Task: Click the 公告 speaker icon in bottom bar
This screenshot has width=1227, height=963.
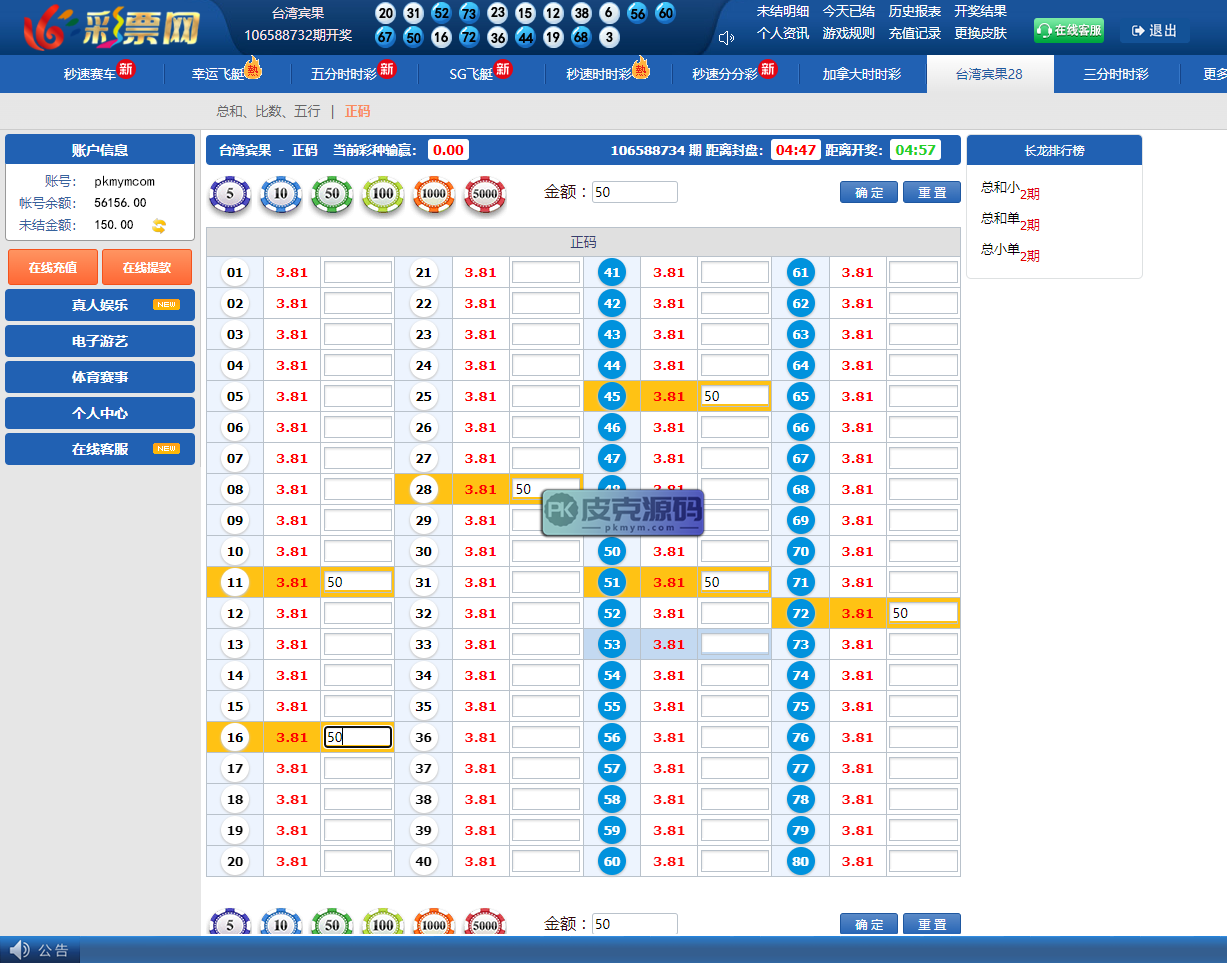Action: point(19,950)
